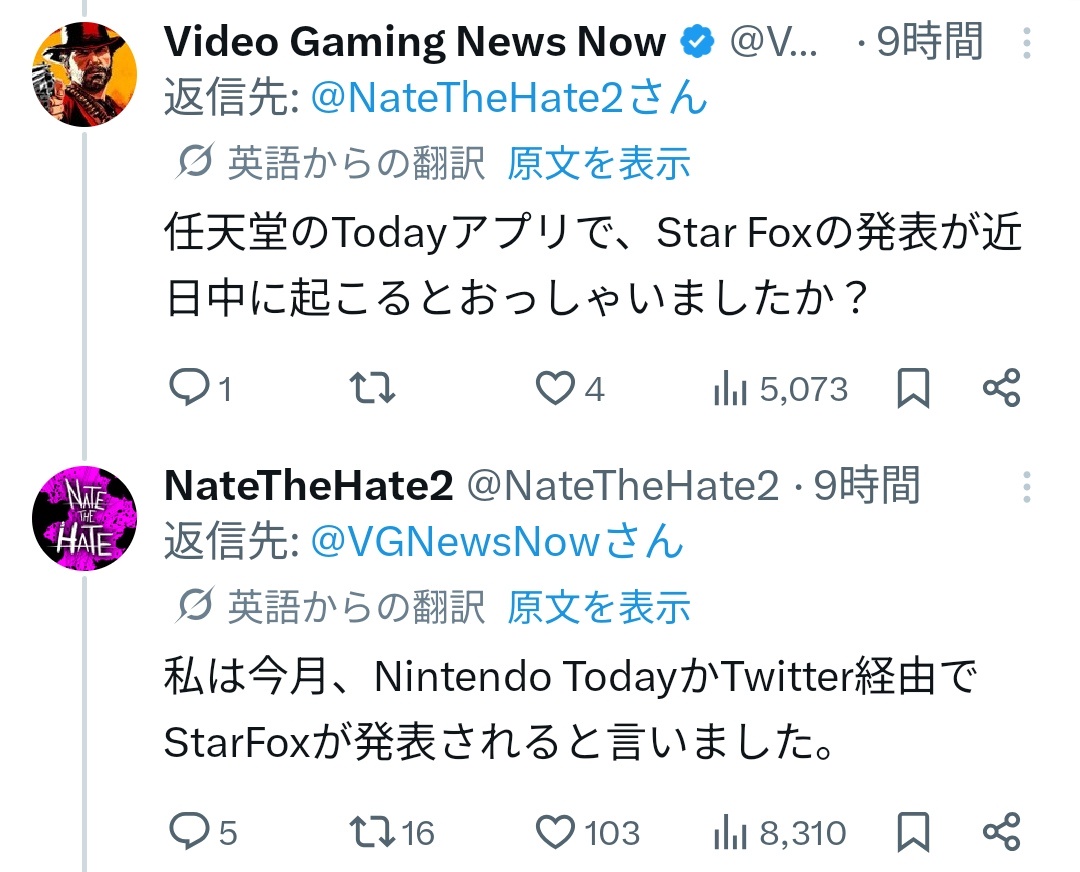The height and width of the screenshot is (872, 1080).
Task: Show original text of NateTheHate2's tweet
Action: (x=598, y=606)
